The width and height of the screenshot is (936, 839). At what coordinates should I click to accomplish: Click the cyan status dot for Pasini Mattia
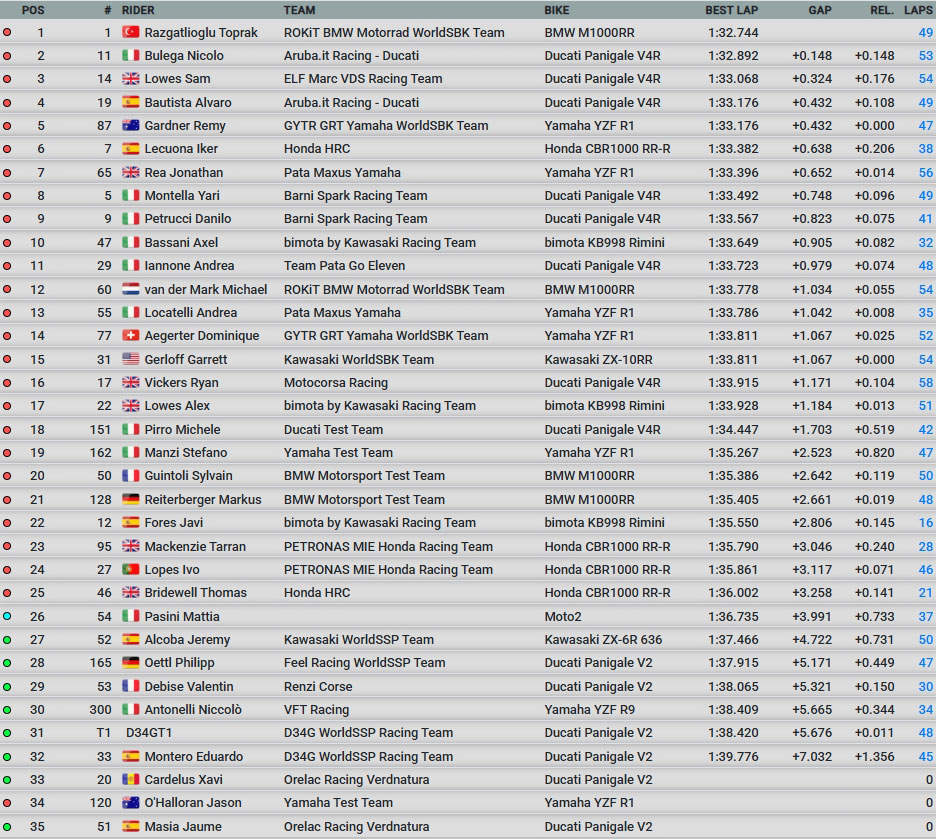8,617
